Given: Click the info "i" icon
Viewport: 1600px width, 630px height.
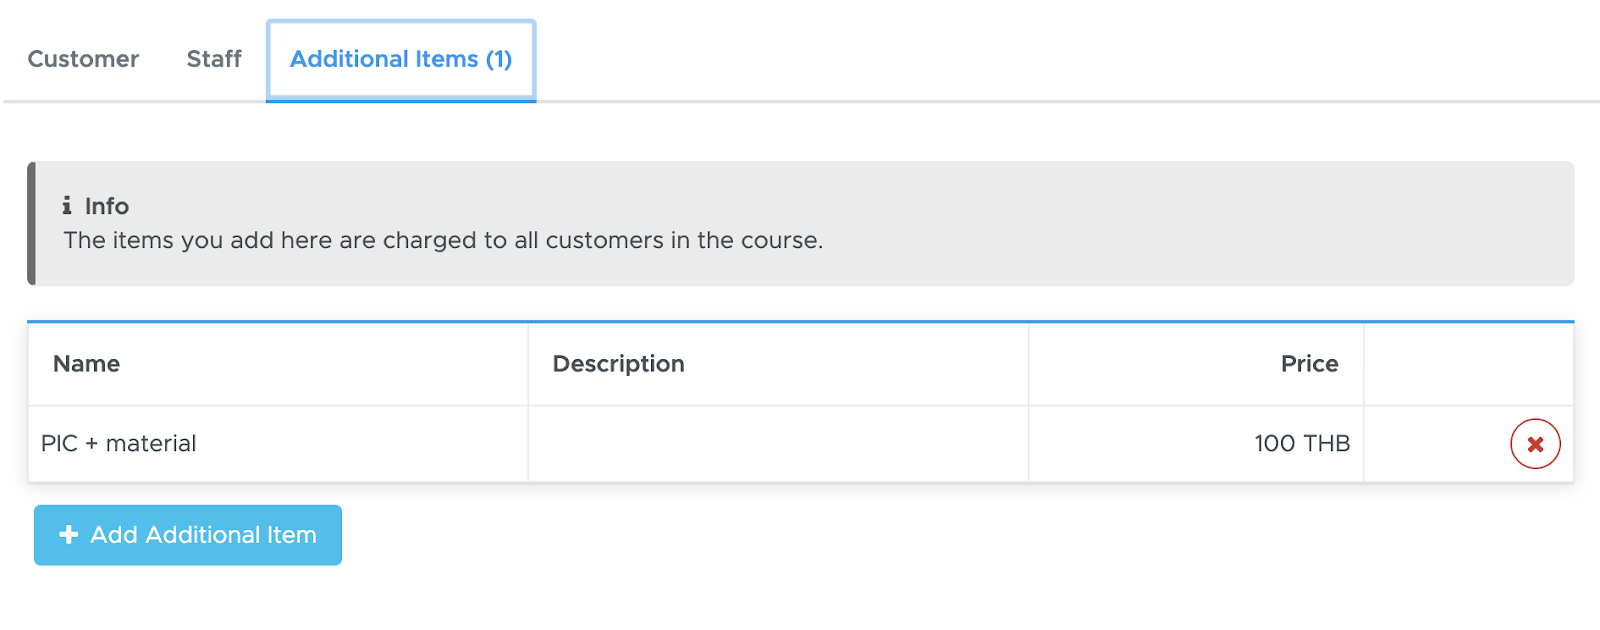Looking at the screenshot, I should click(67, 205).
